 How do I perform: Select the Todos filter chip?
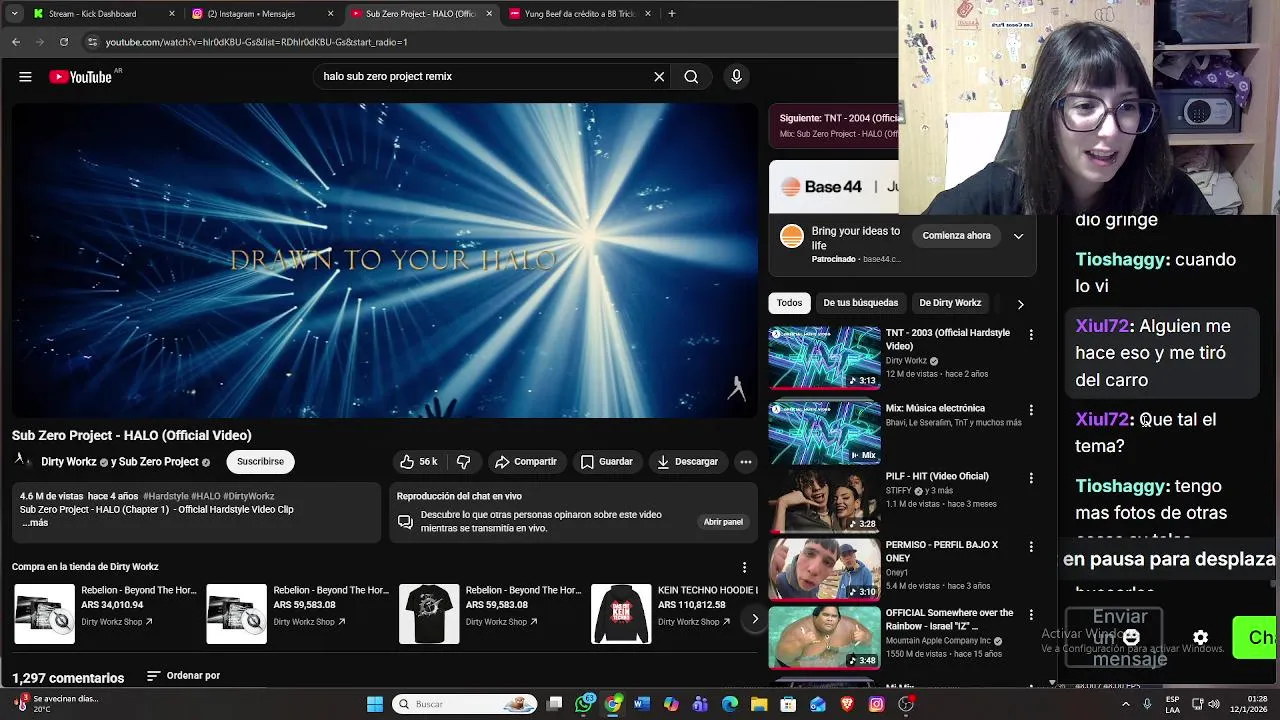(790, 303)
